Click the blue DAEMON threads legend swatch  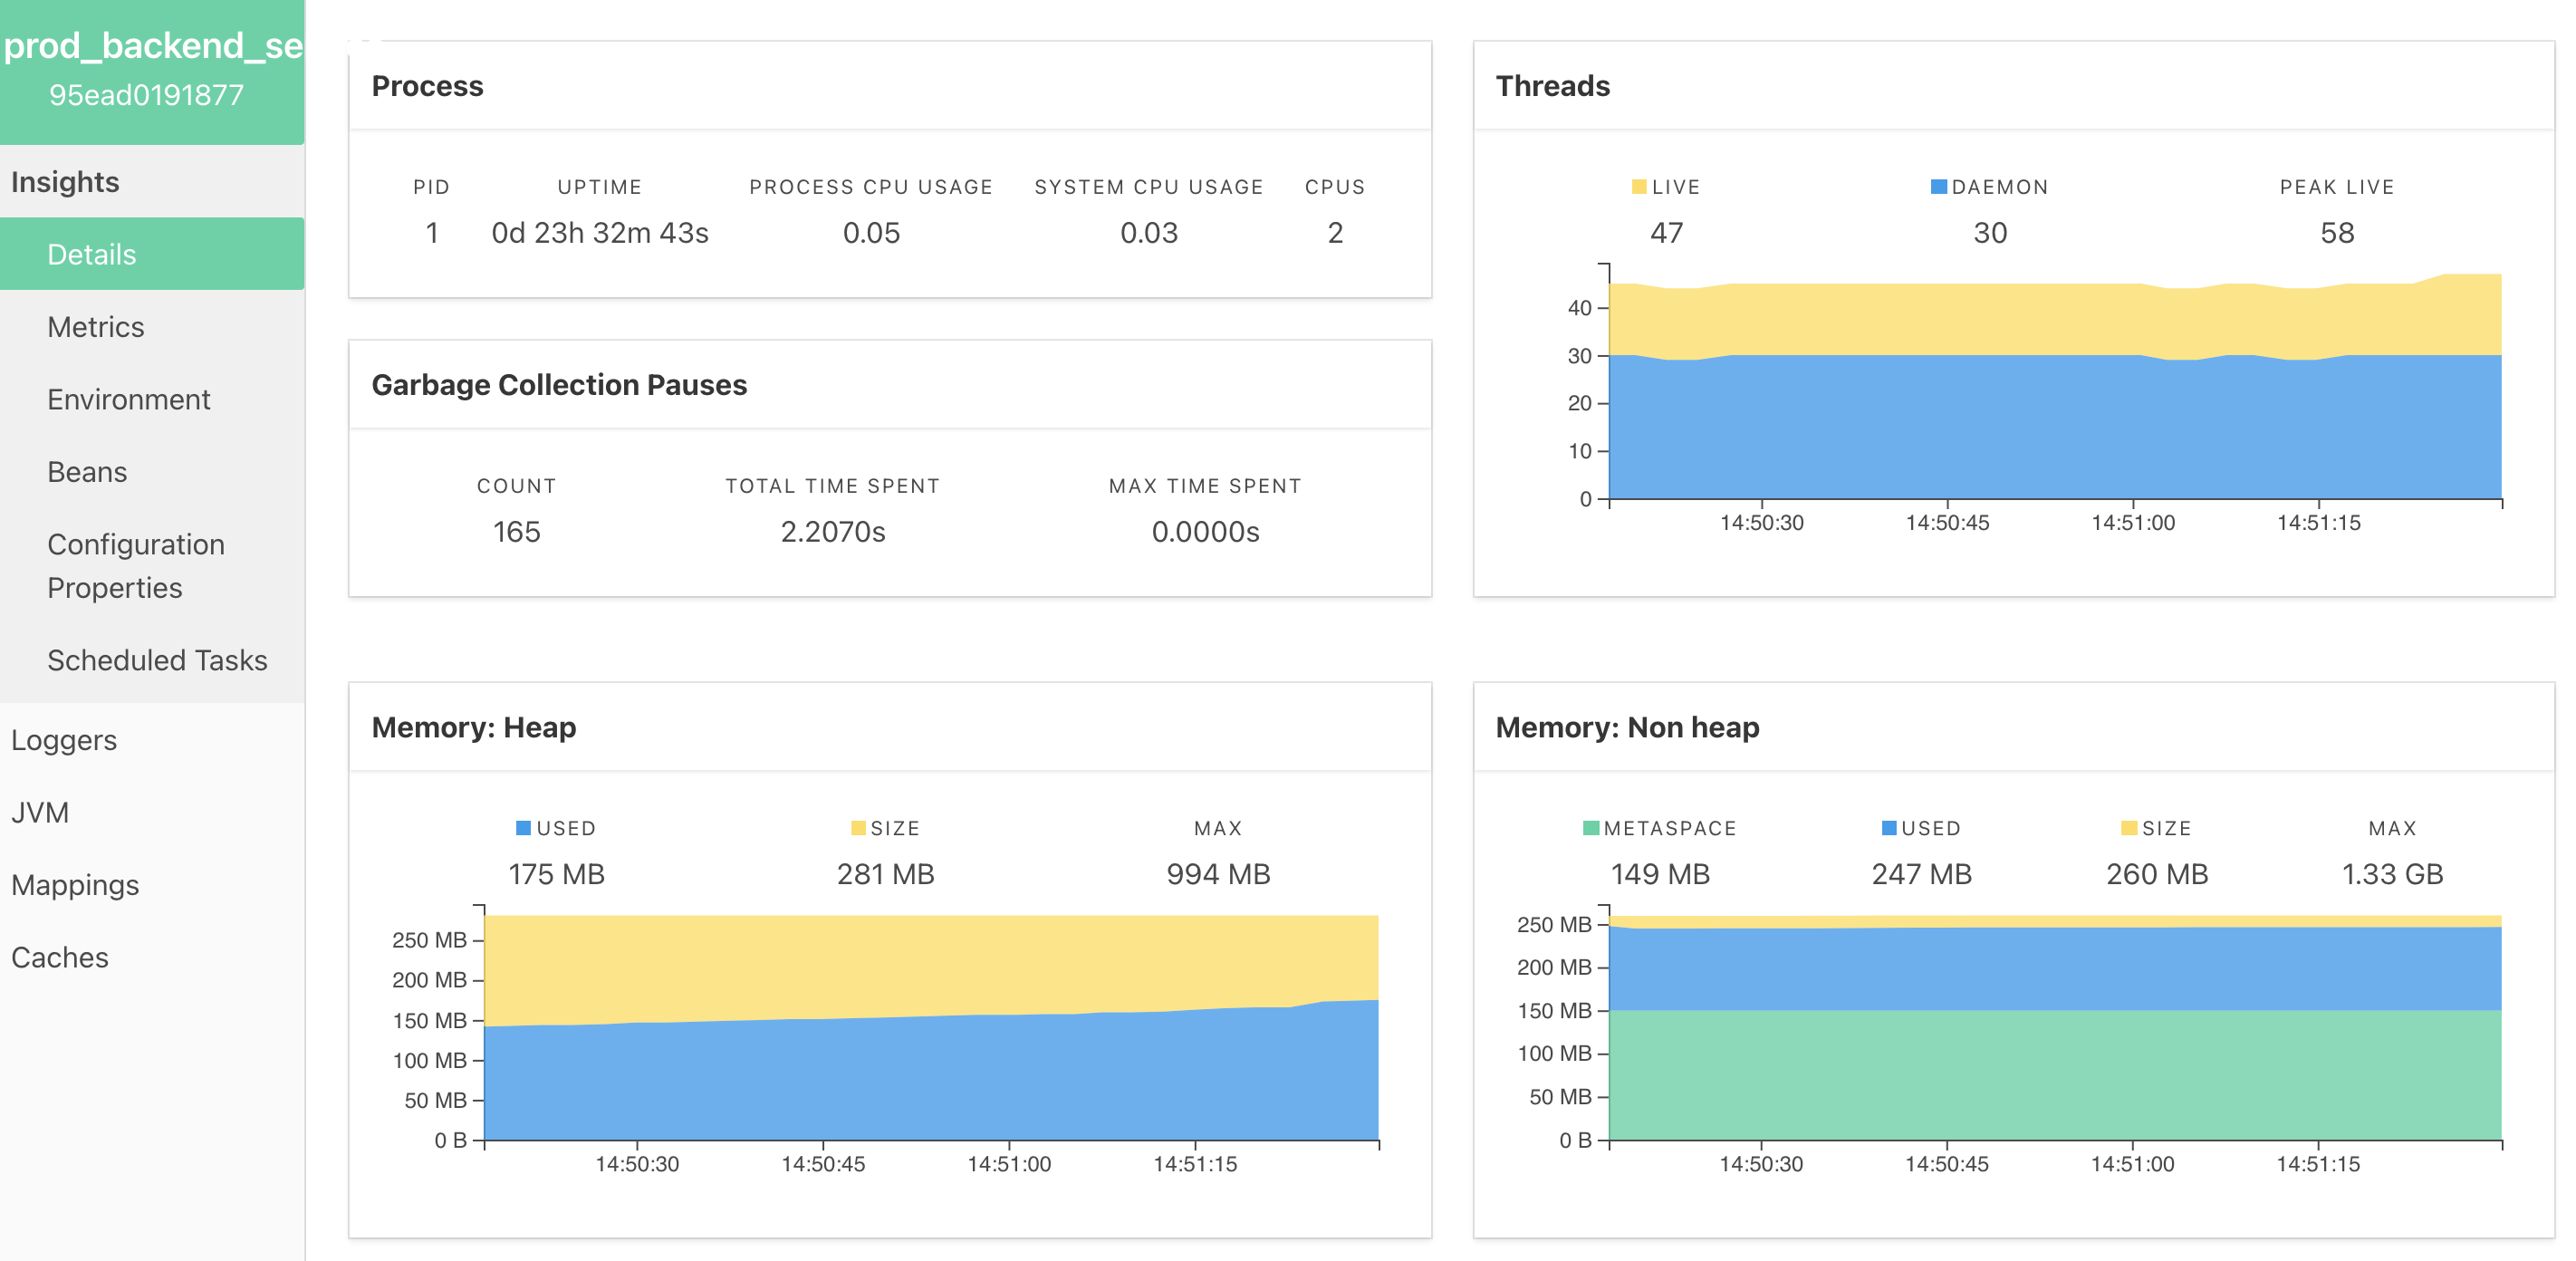tap(1938, 187)
